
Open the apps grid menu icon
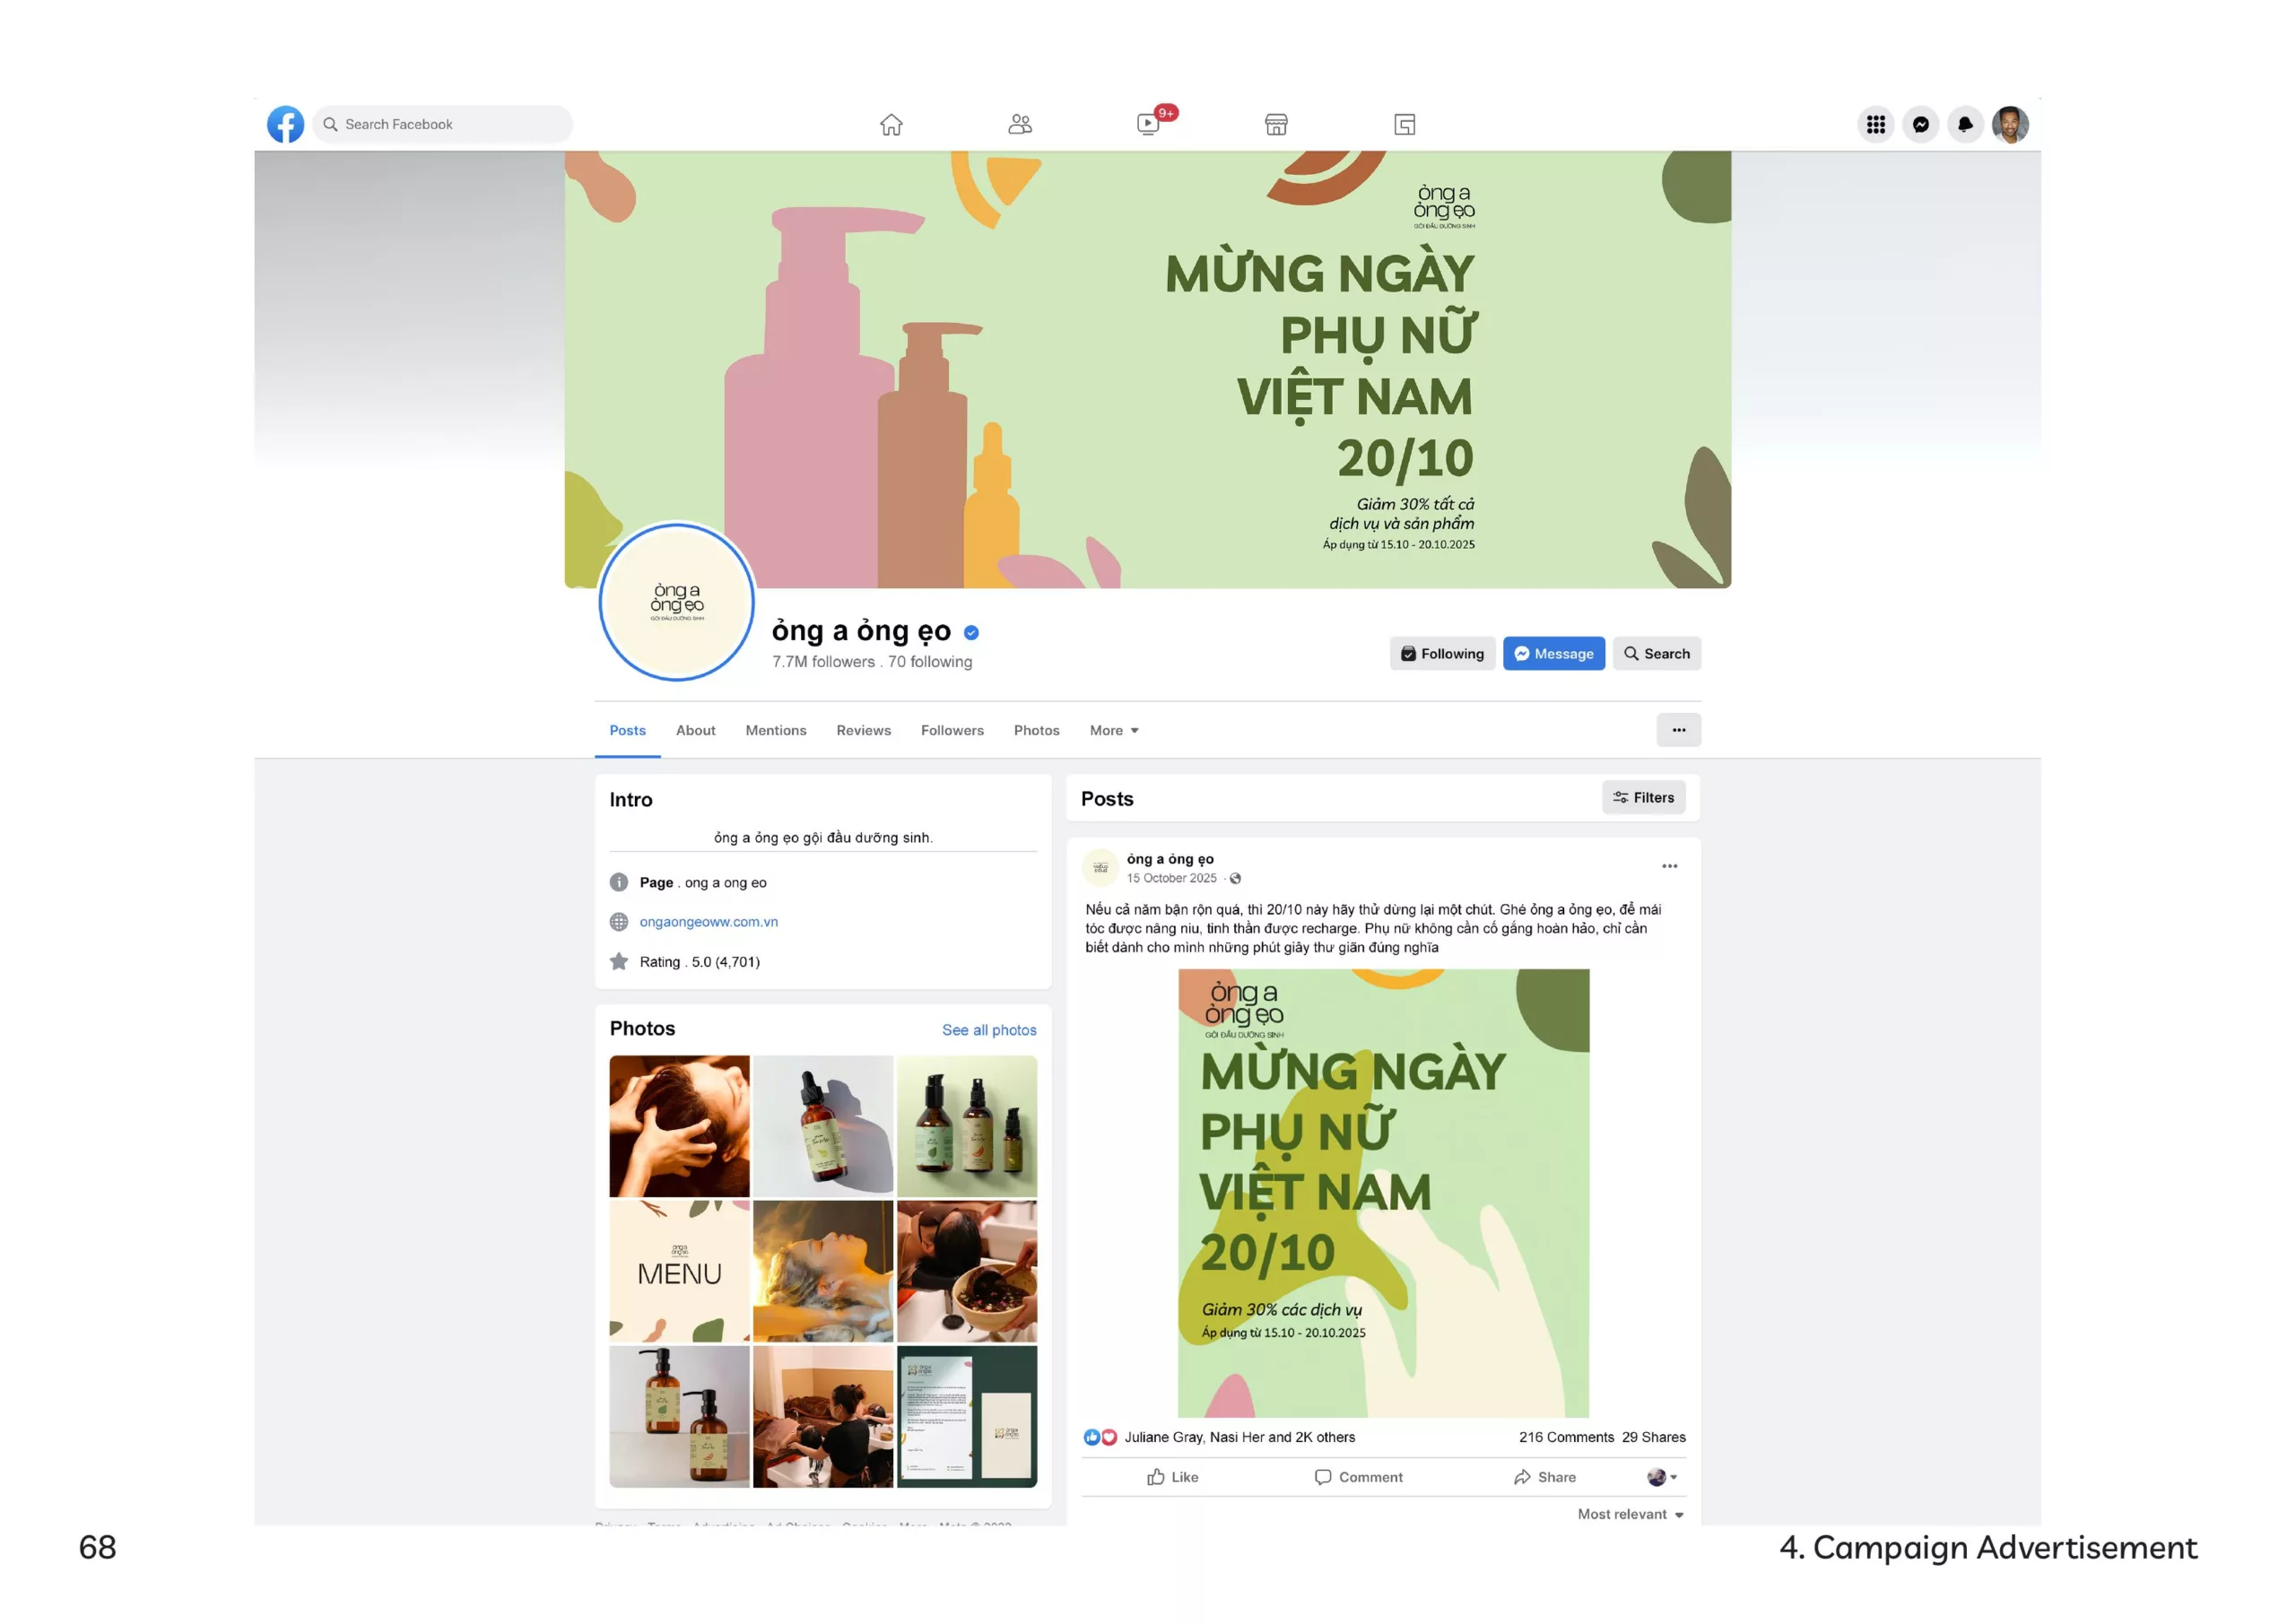pyautogui.click(x=1875, y=124)
